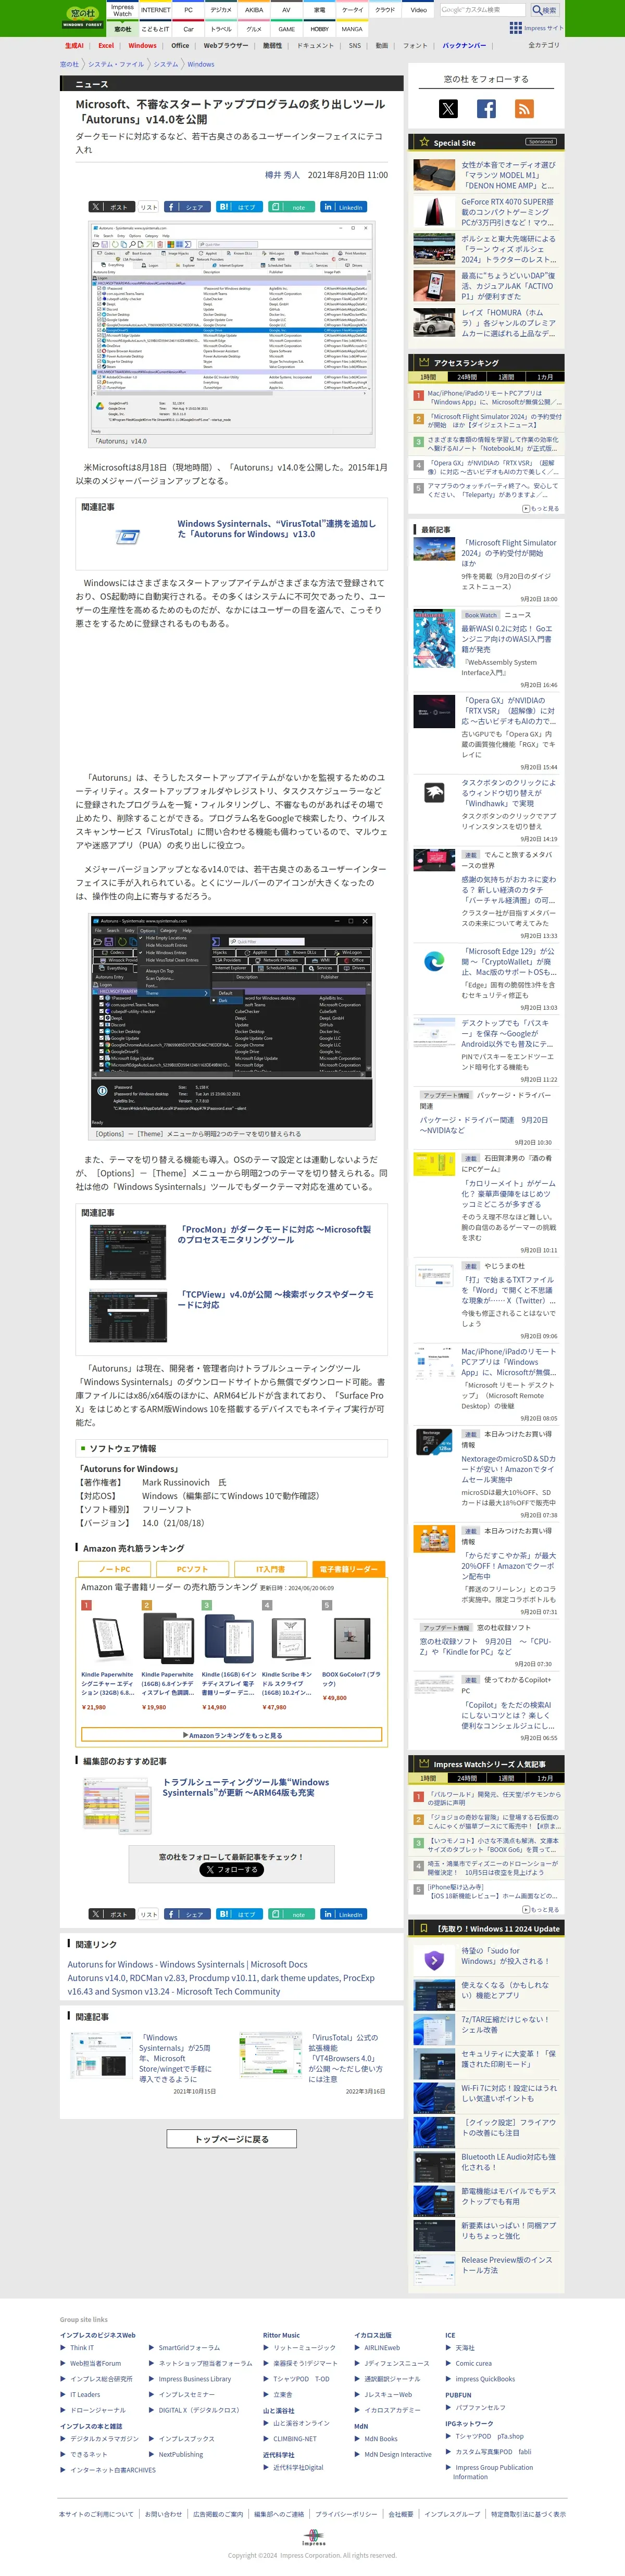Open the Impress Watch header tab
Image resolution: width=625 pixels, height=2576 pixels.
click(x=122, y=10)
